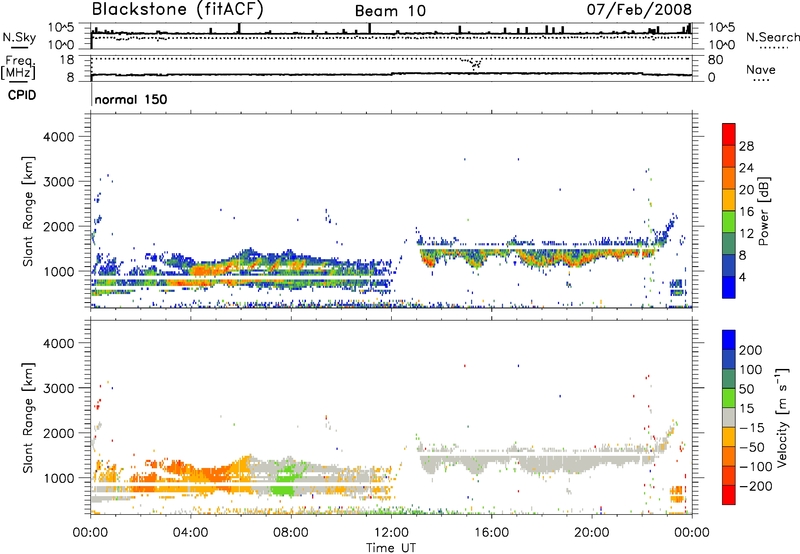Image resolution: width=800 pixels, height=554 pixels.
Task: Click the 'N.Search' legend label
Action: (x=772, y=37)
